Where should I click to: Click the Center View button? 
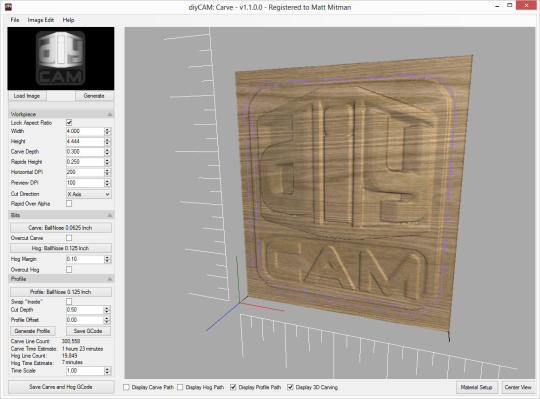[518, 387]
